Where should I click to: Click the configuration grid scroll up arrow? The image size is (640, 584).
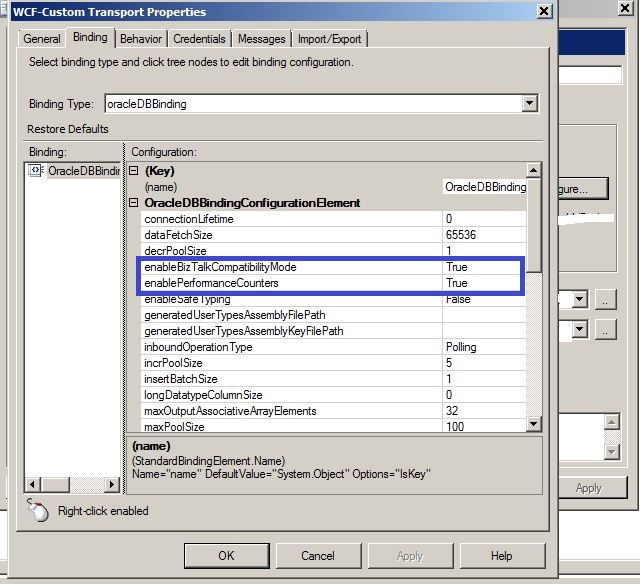[533, 170]
